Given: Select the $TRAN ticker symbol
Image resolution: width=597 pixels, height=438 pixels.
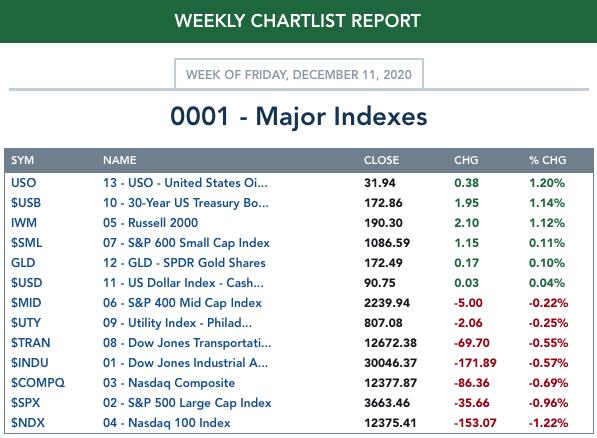Looking at the screenshot, I should click(30, 343).
